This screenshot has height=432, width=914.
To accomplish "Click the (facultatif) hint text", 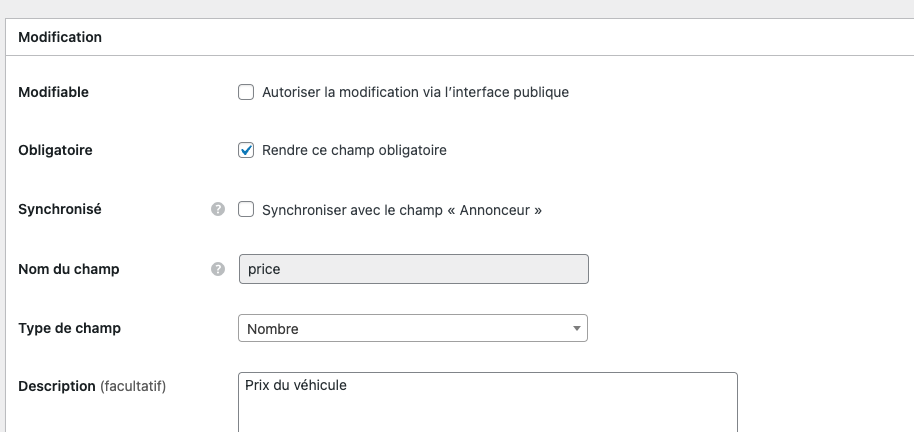I will 133,387.
